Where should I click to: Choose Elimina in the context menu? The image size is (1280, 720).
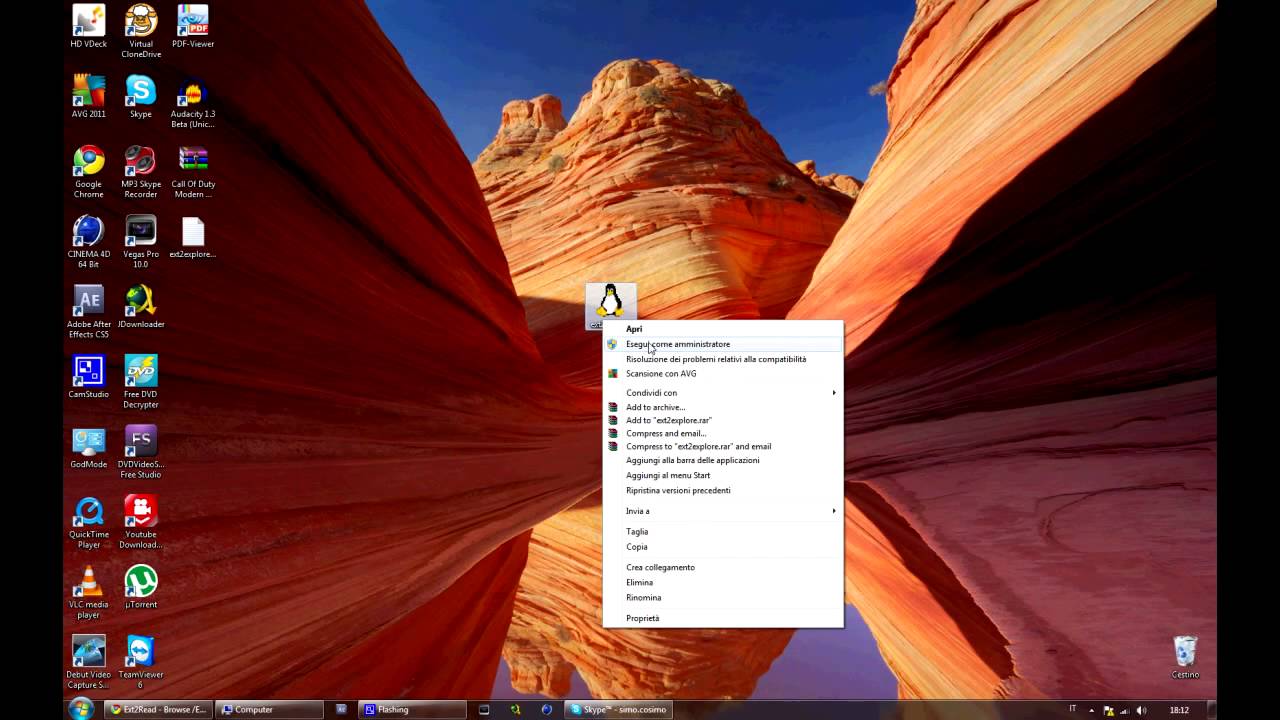(x=723, y=582)
